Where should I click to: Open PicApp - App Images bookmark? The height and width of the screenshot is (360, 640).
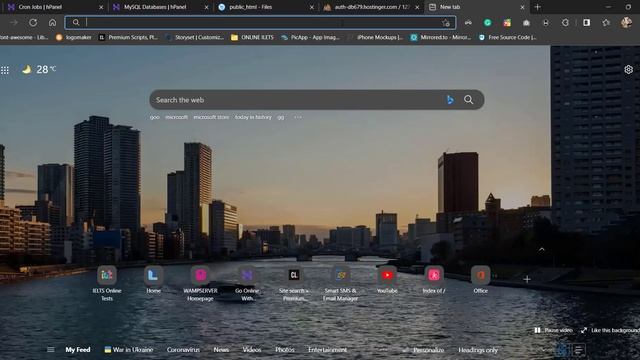[x=310, y=37]
